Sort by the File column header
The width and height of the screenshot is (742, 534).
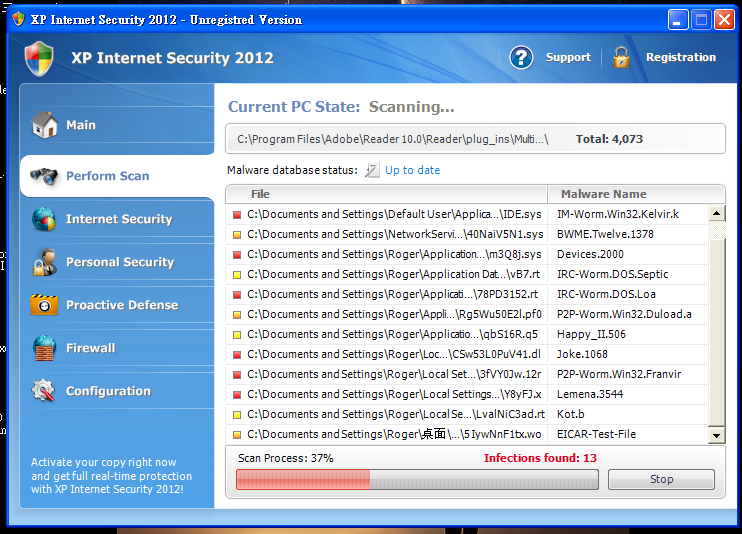(x=387, y=194)
